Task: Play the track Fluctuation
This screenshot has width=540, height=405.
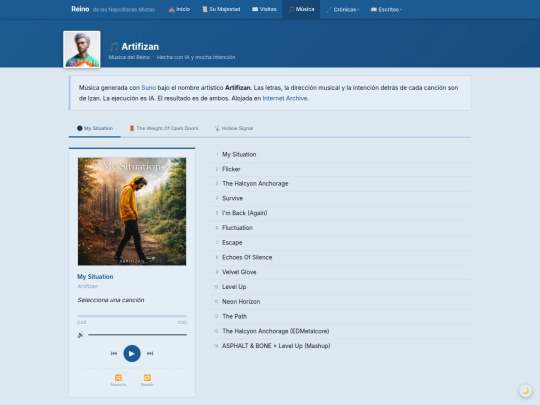Action: (341, 228)
